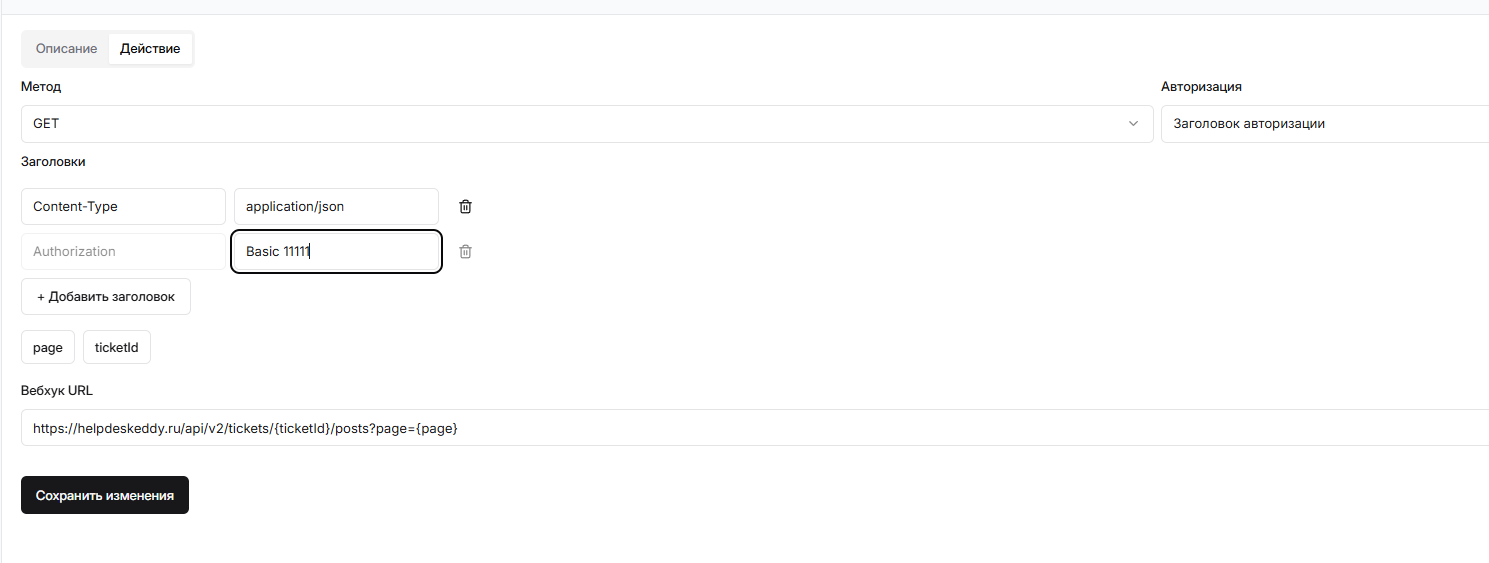Focus the Authorization header name field
The height and width of the screenshot is (563, 1489).
pos(123,252)
